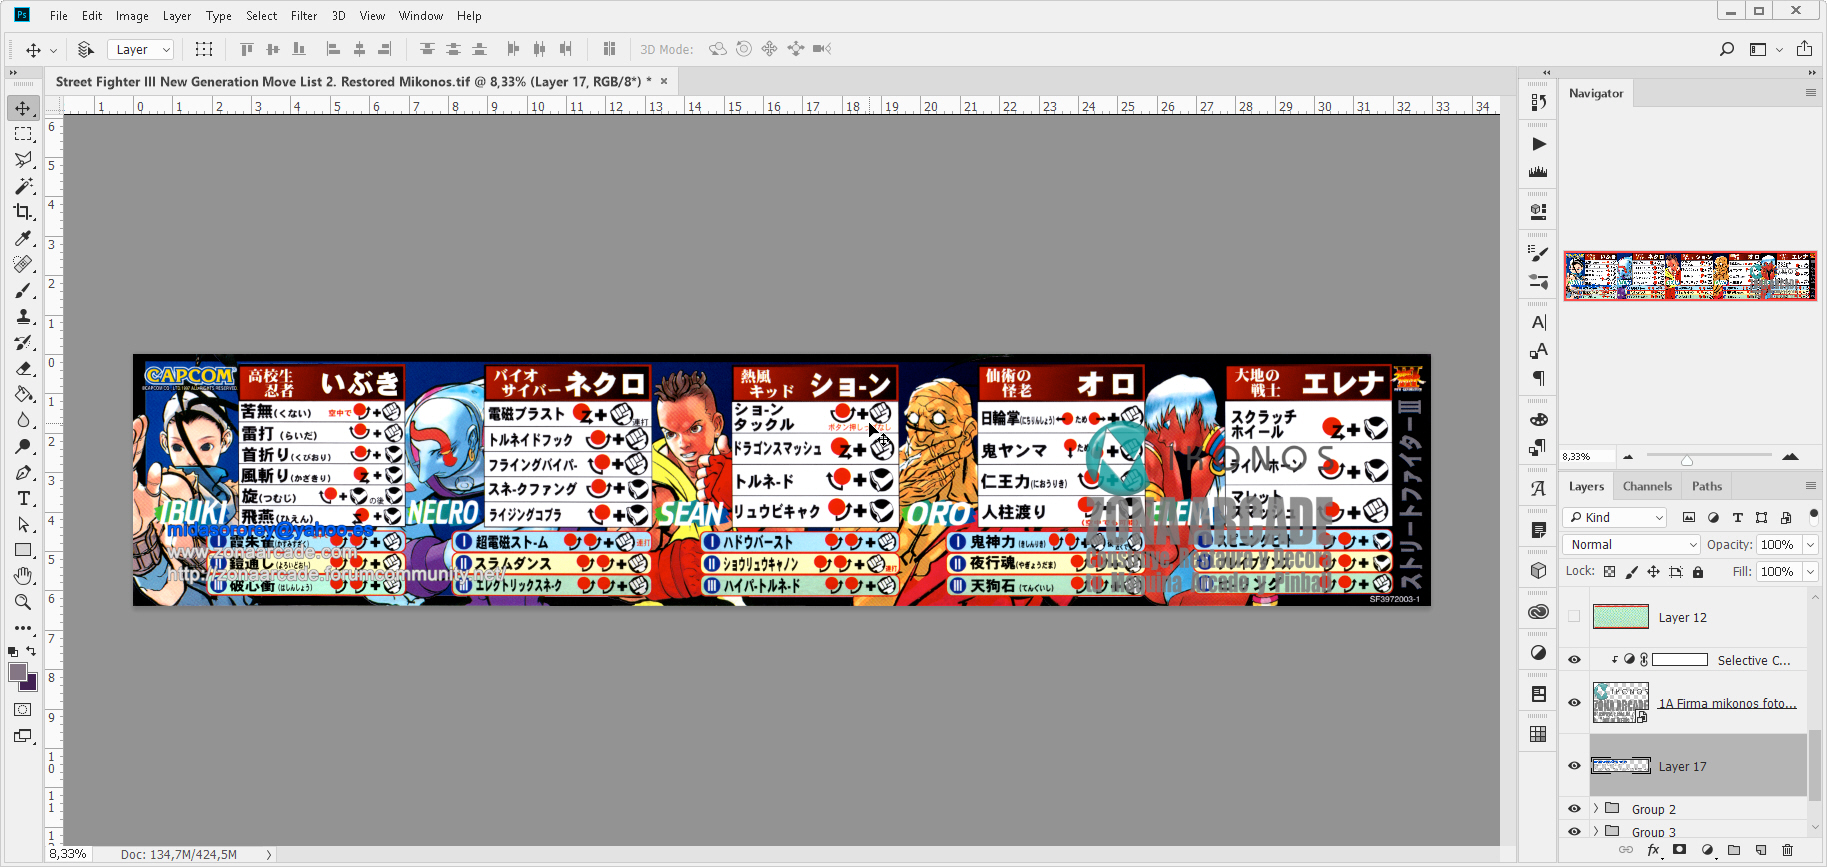
Task: Select the Horizontal Type tool
Action: tap(23, 498)
